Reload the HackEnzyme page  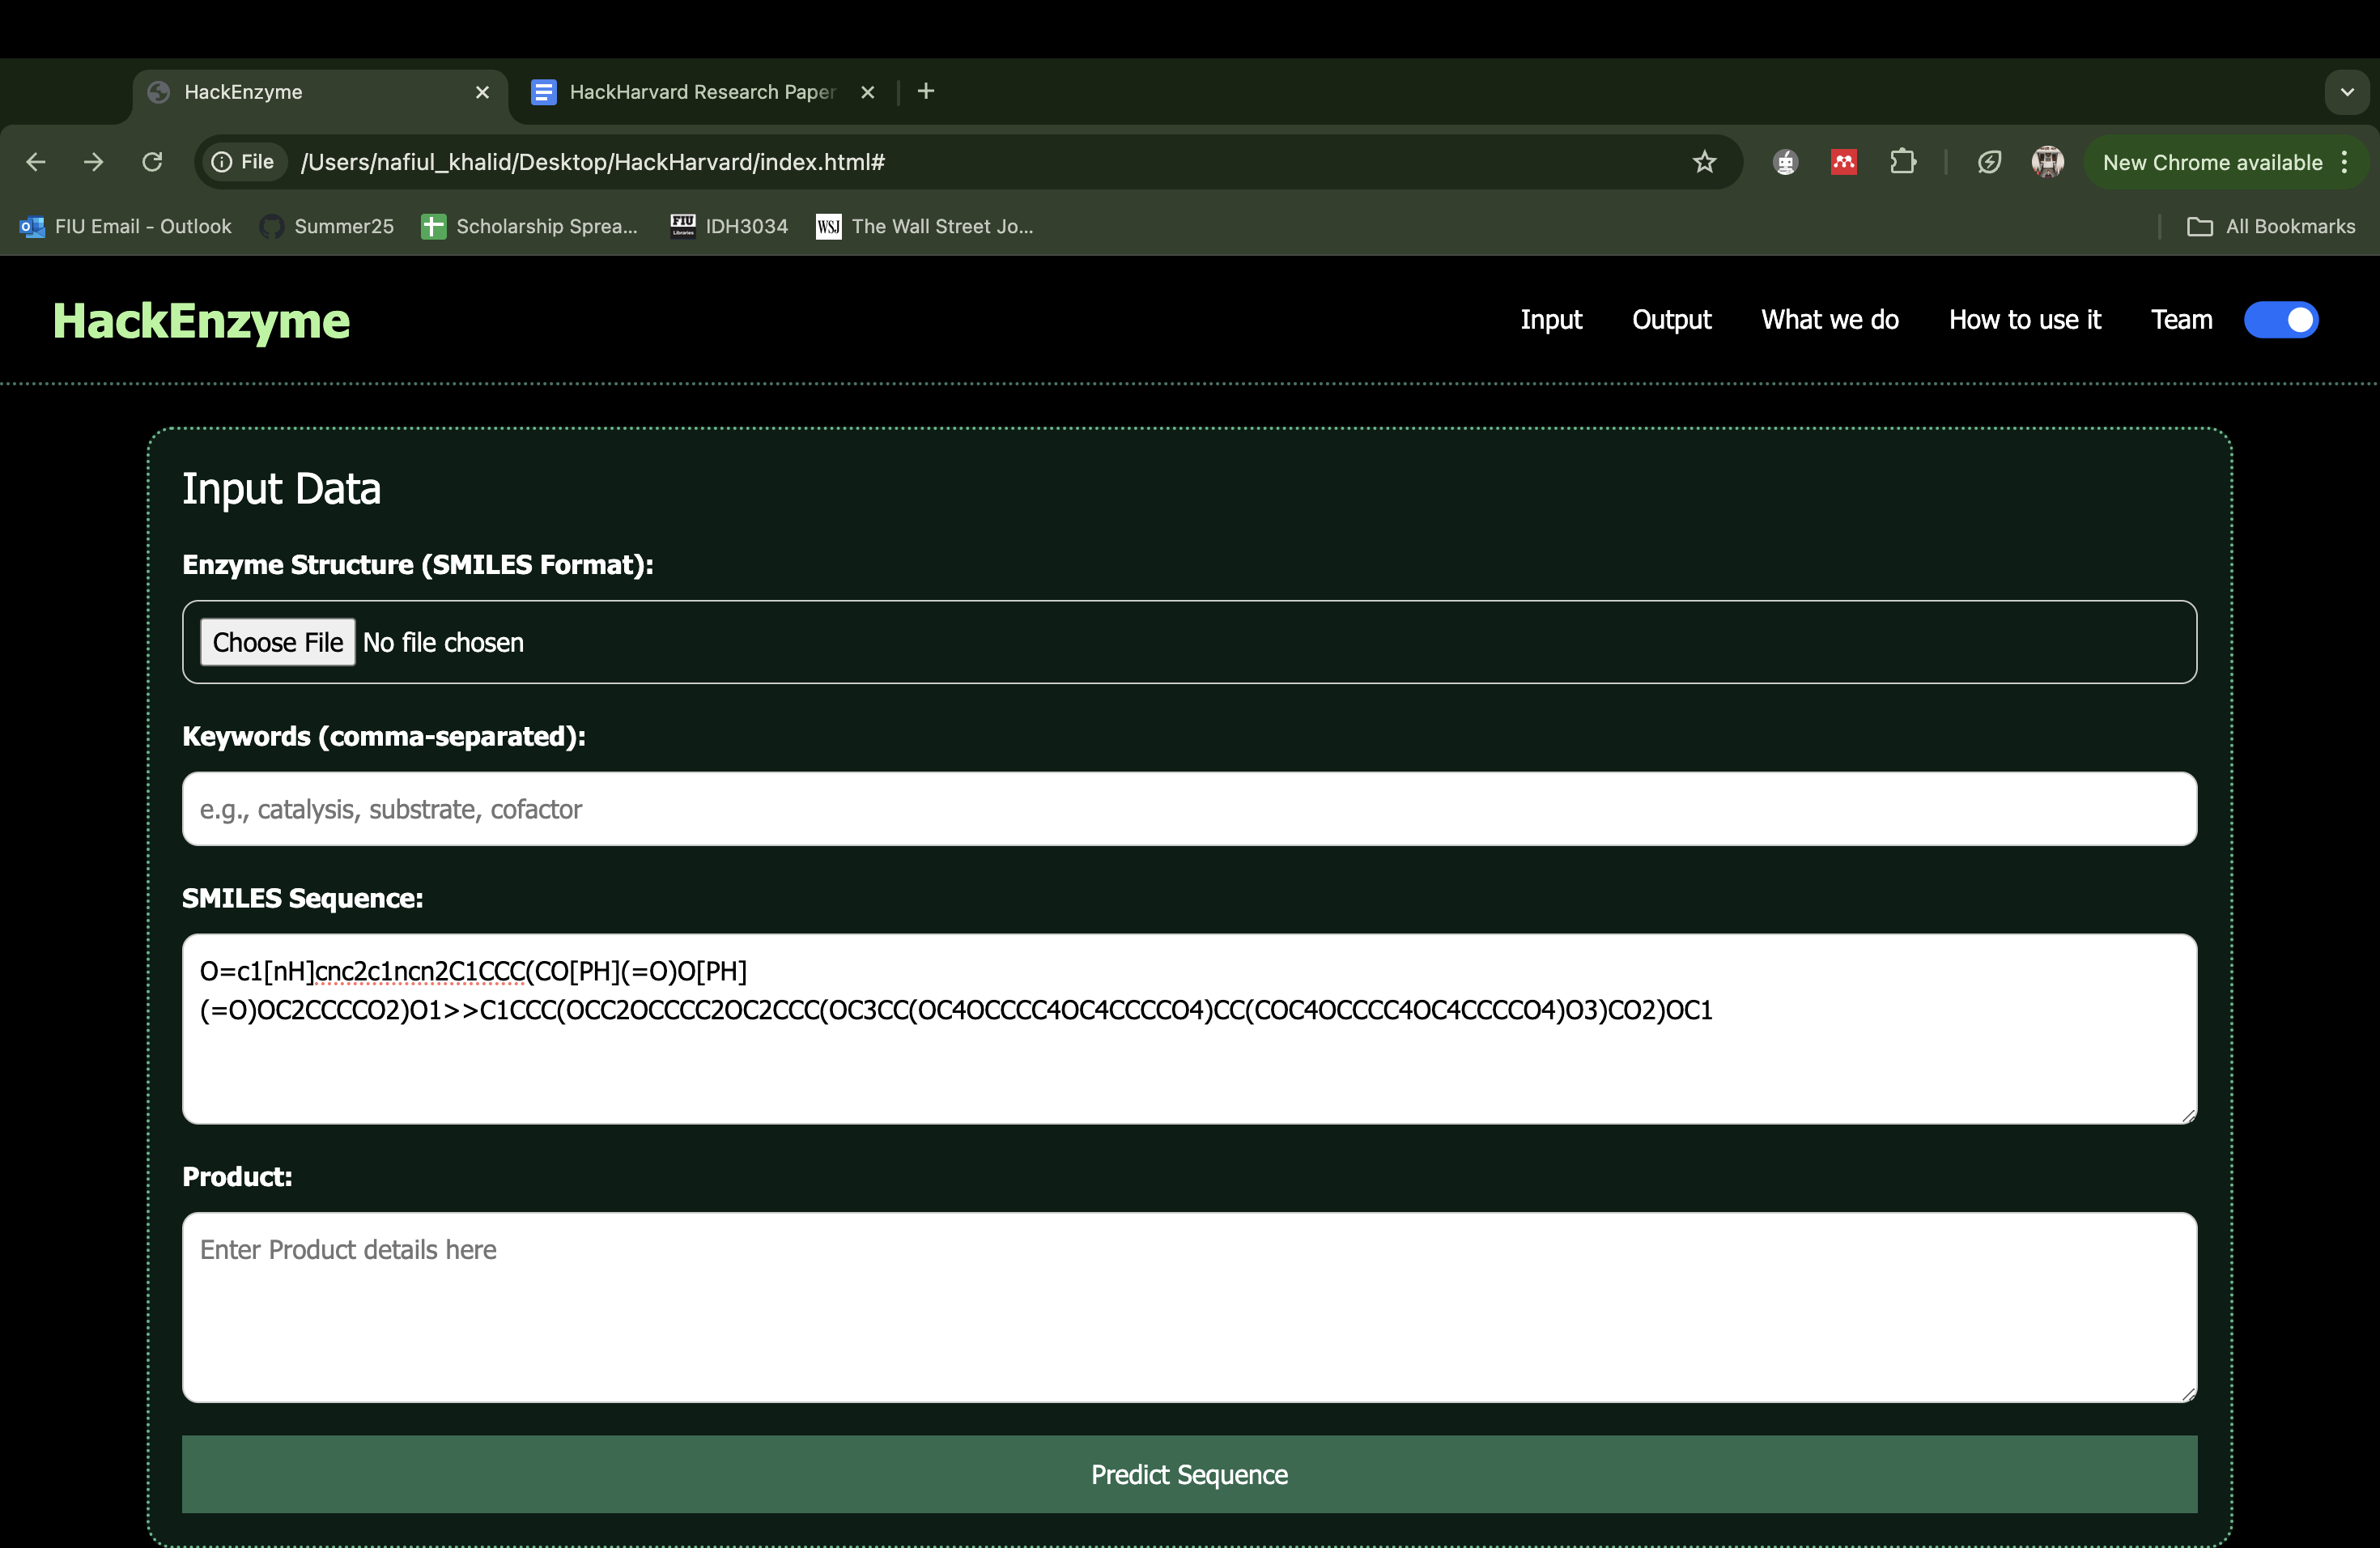pos(152,162)
